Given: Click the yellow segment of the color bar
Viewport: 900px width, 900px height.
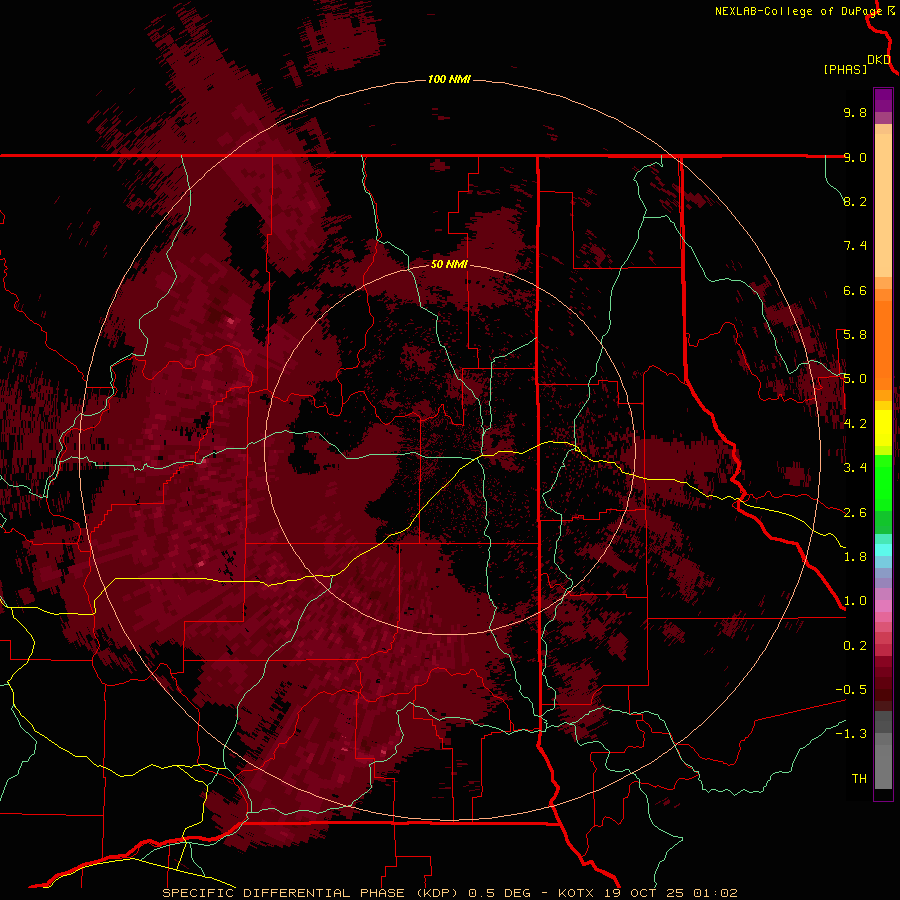Looking at the screenshot, I should point(883,428).
